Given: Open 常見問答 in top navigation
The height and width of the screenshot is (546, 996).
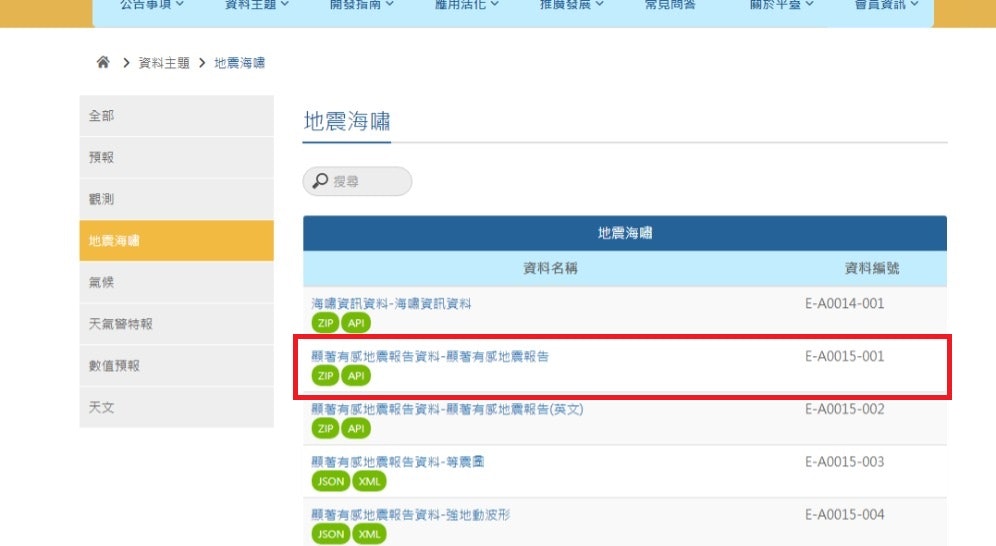Looking at the screenshot, I should pos(670,4).
